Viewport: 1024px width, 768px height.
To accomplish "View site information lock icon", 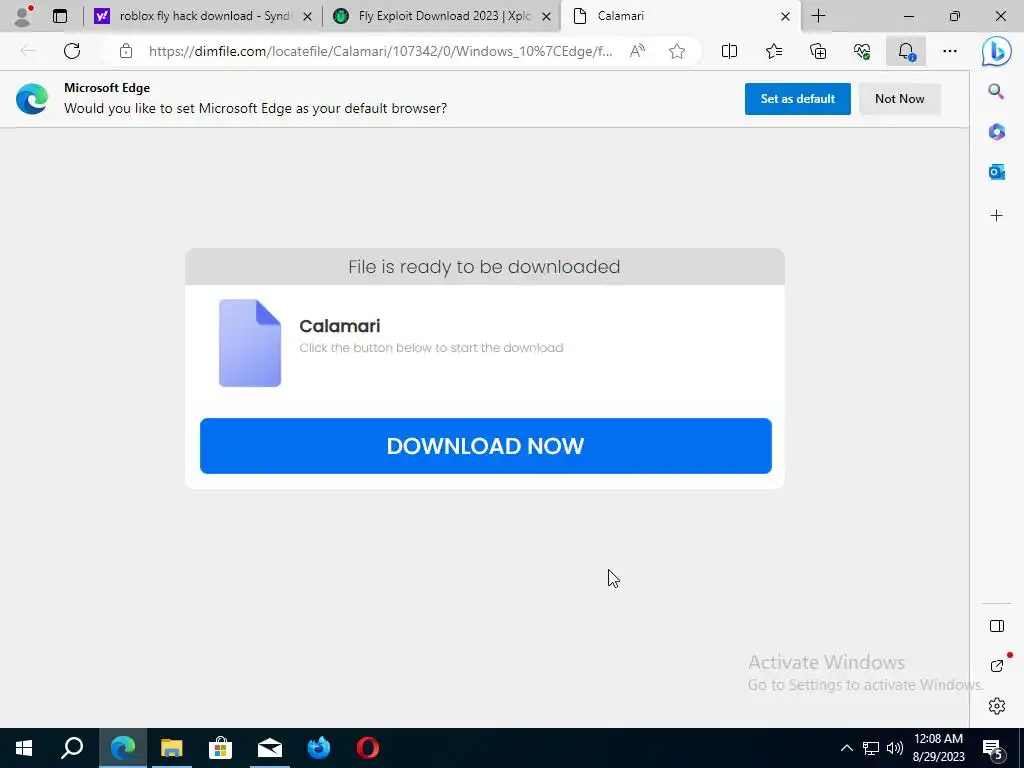I will coord(126,51).
